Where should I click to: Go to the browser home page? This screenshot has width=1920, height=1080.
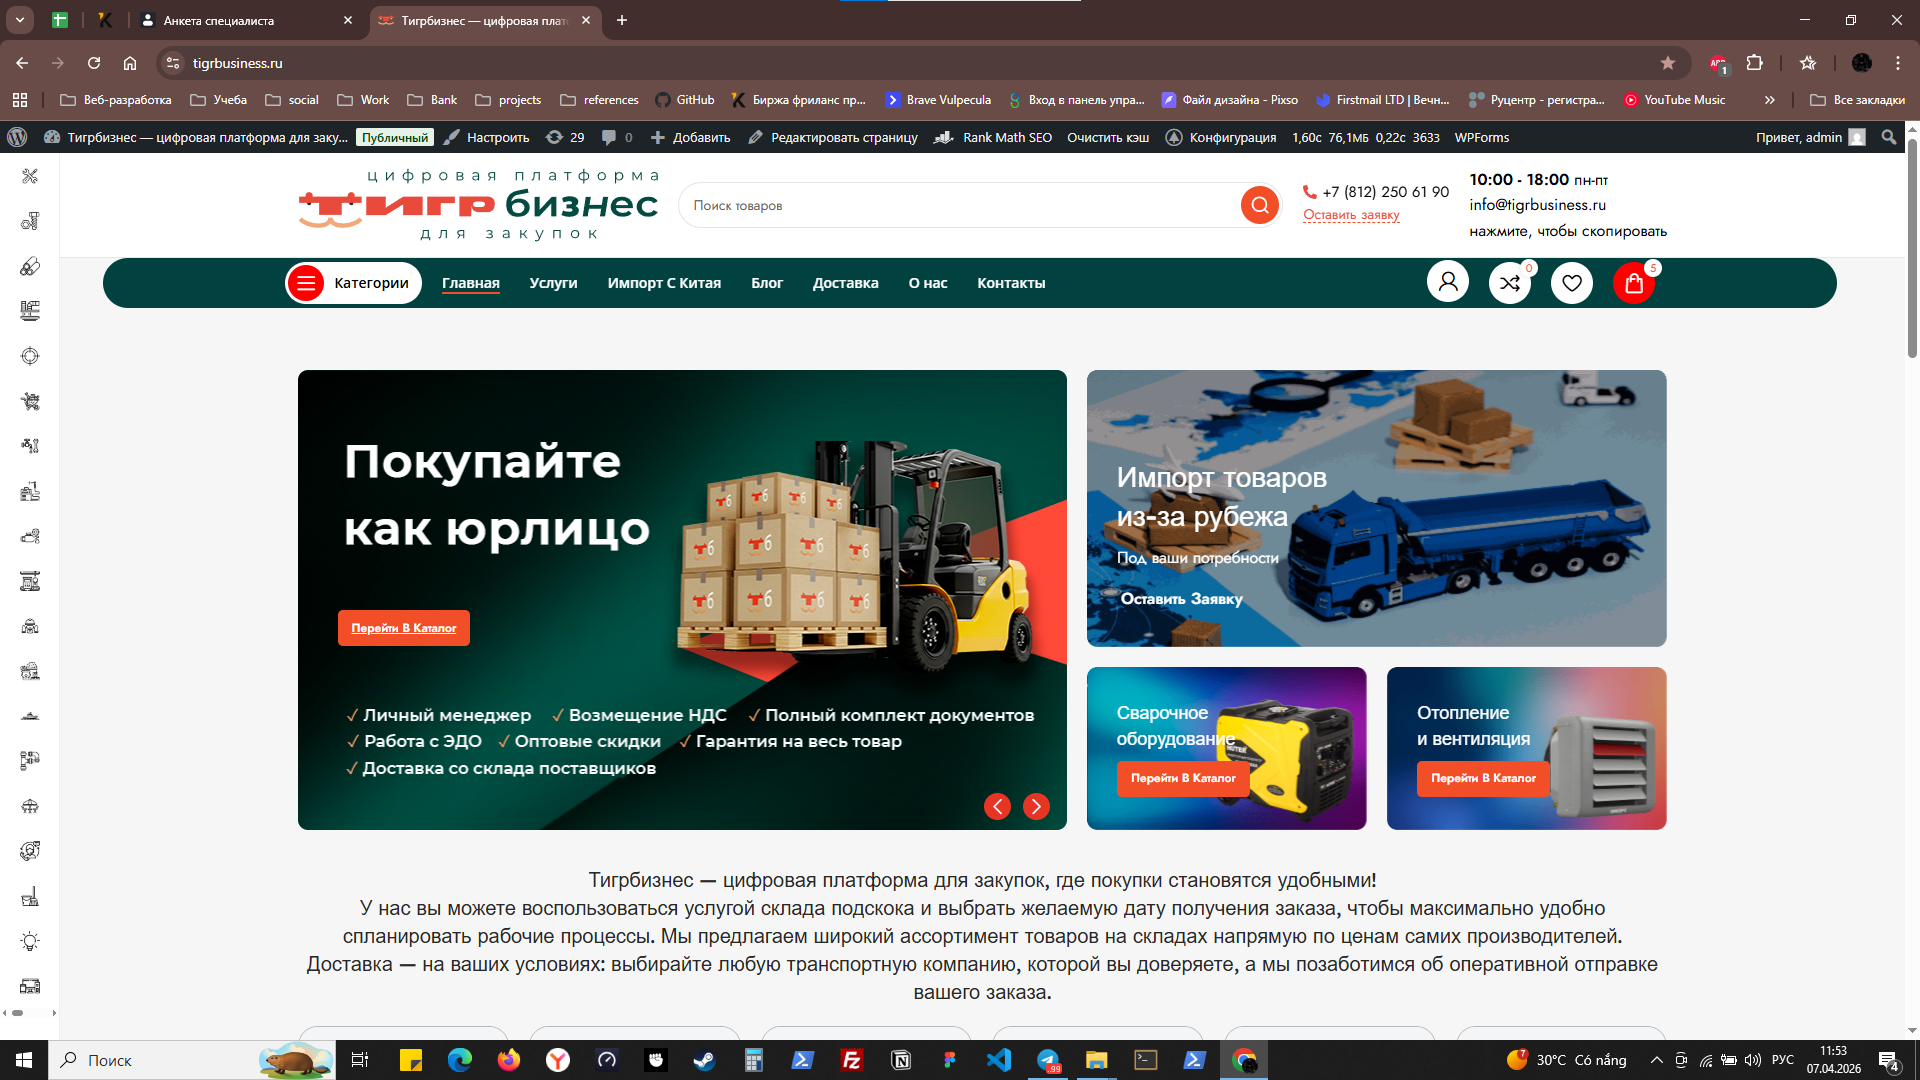[x=130, y=63]
